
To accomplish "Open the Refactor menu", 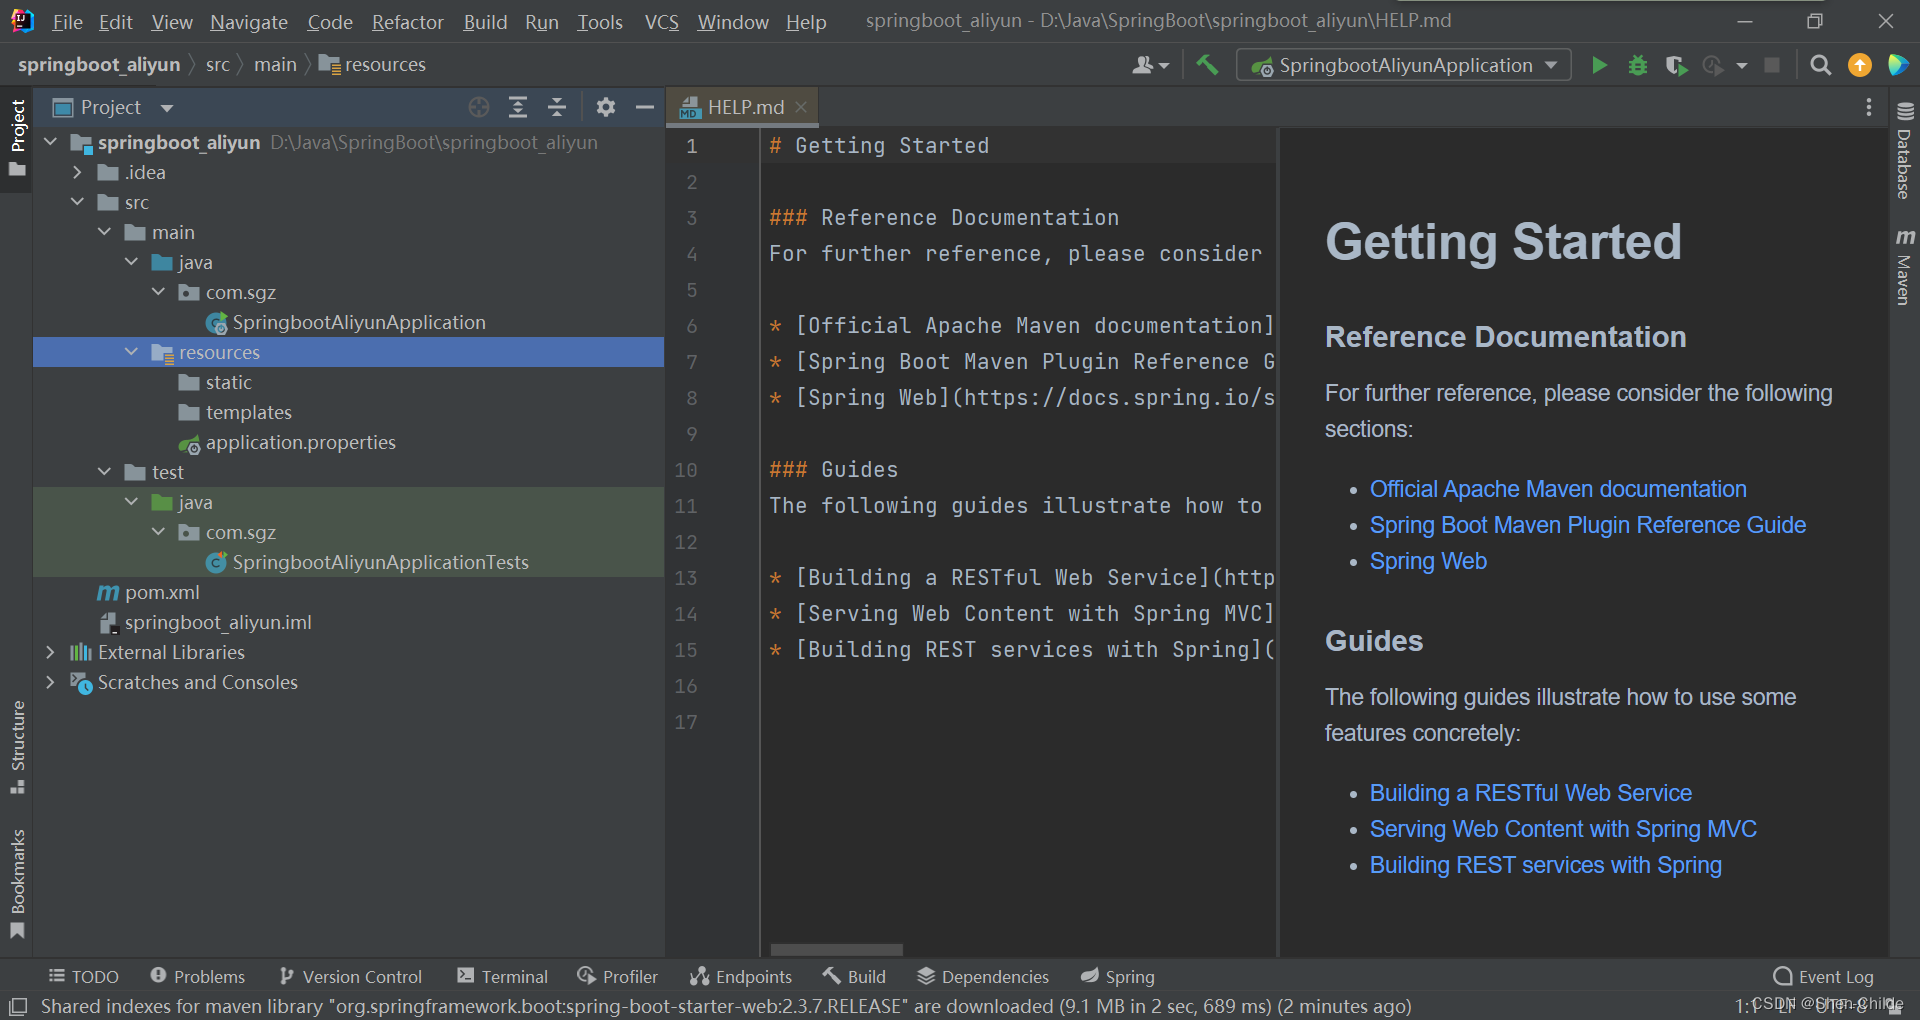I will pyautogui.click(x=408, y=22).
